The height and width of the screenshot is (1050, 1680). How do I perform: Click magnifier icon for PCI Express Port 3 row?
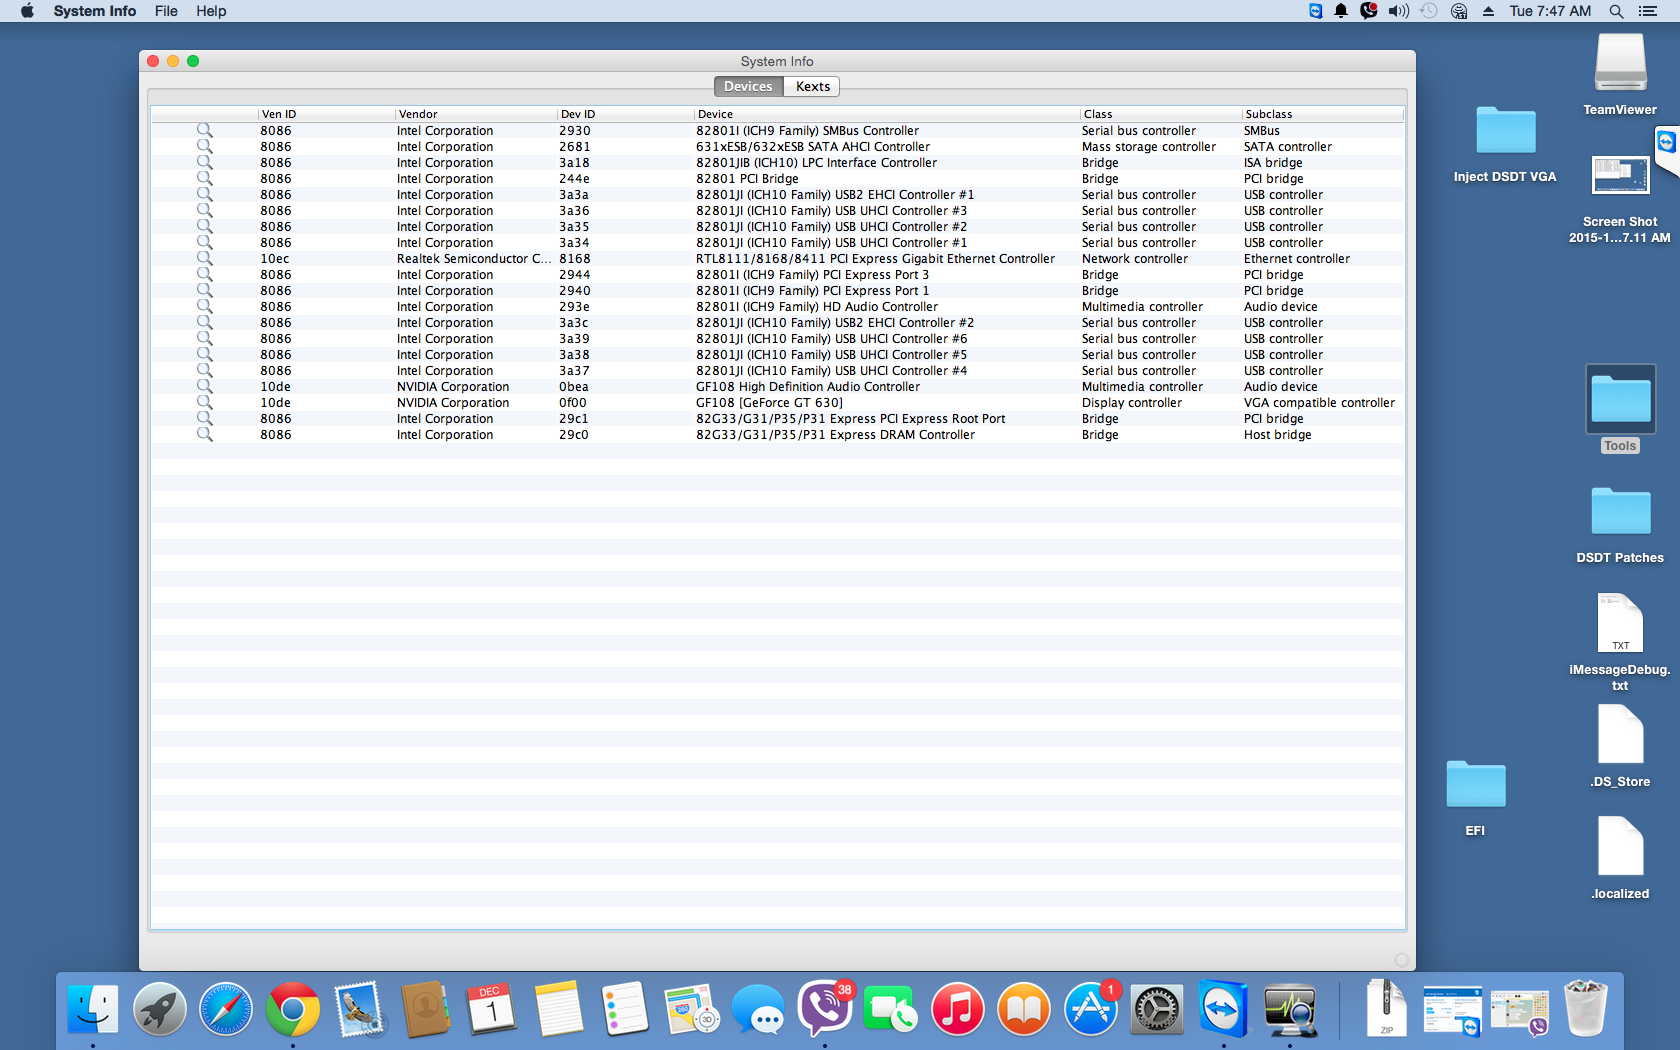click(x=204, y=274)
